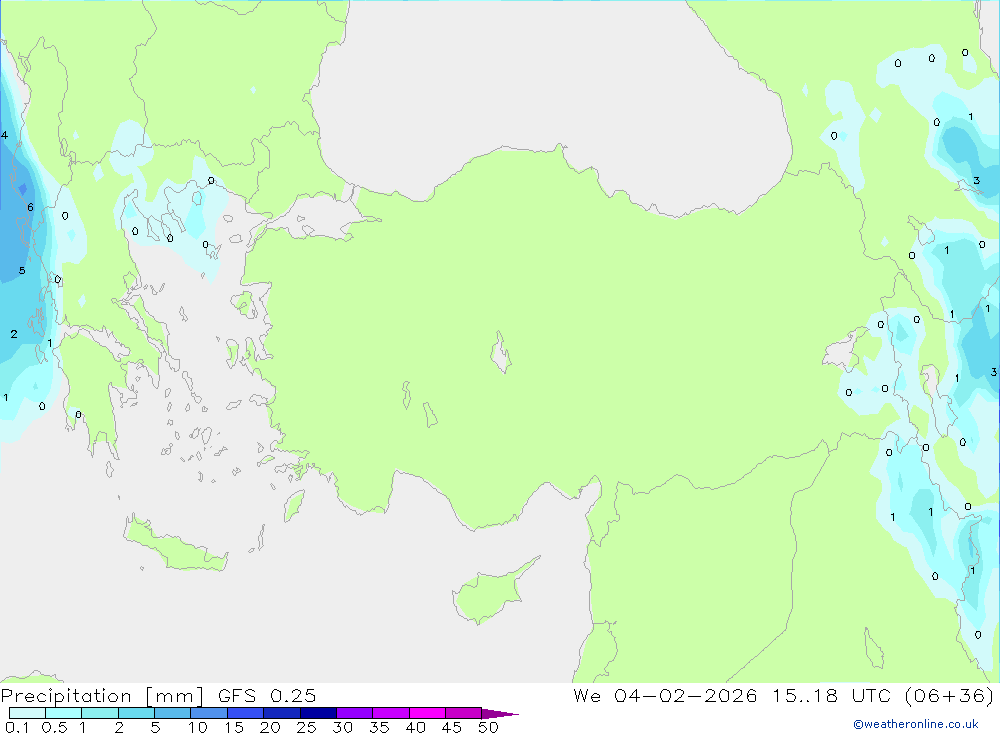
Task: Click the 30–35 mm violet legend swatch
Action: (355, 713)
